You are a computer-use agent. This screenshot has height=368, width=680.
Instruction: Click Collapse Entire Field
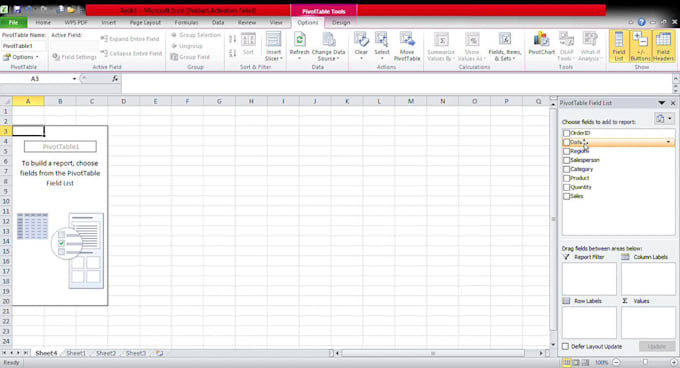coord(131,53)
